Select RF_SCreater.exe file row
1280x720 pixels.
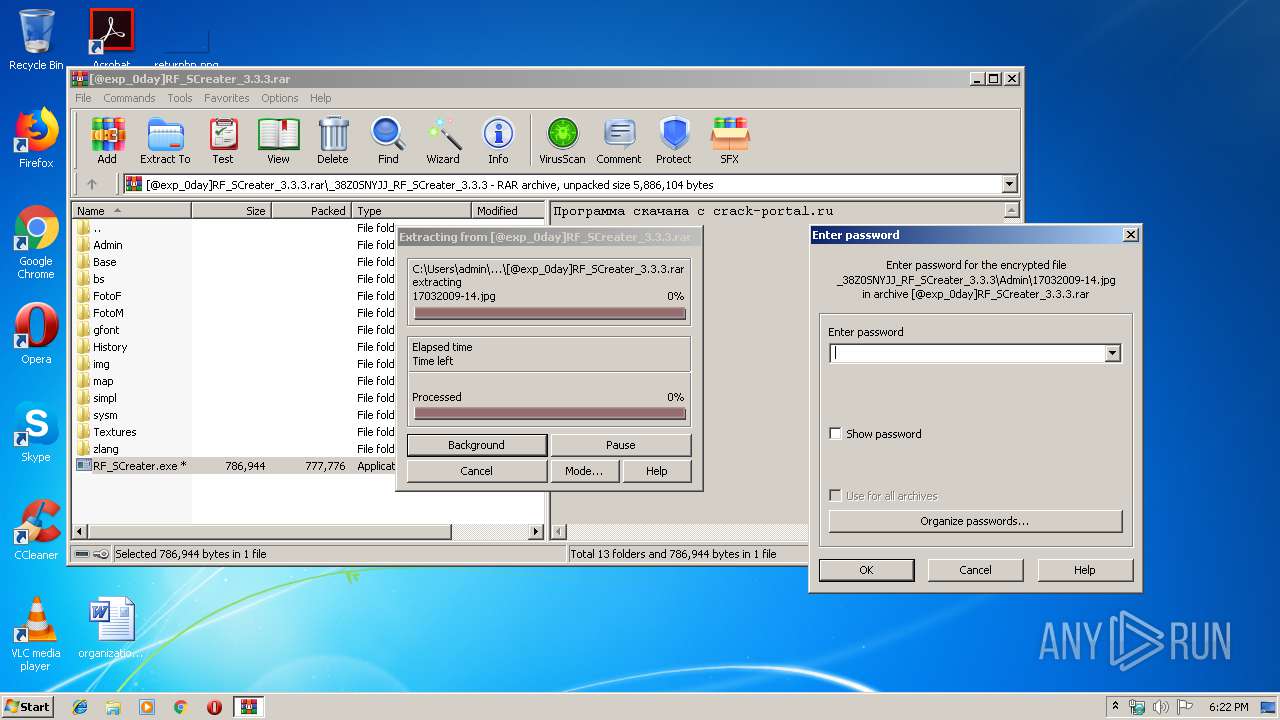(x=235, y=466)
